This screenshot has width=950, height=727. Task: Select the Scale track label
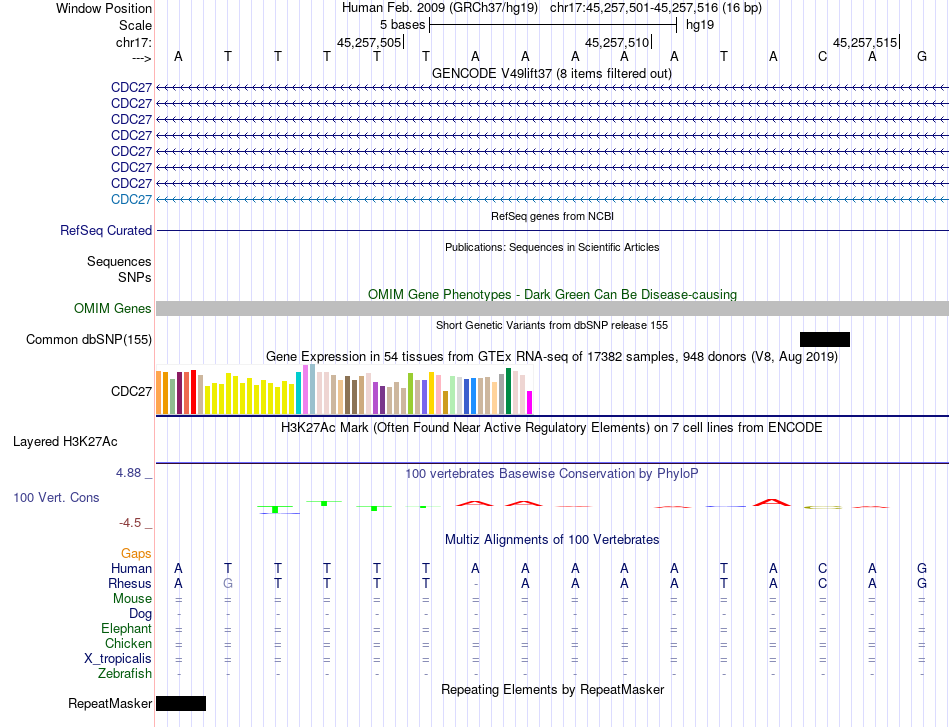[135, 25]
